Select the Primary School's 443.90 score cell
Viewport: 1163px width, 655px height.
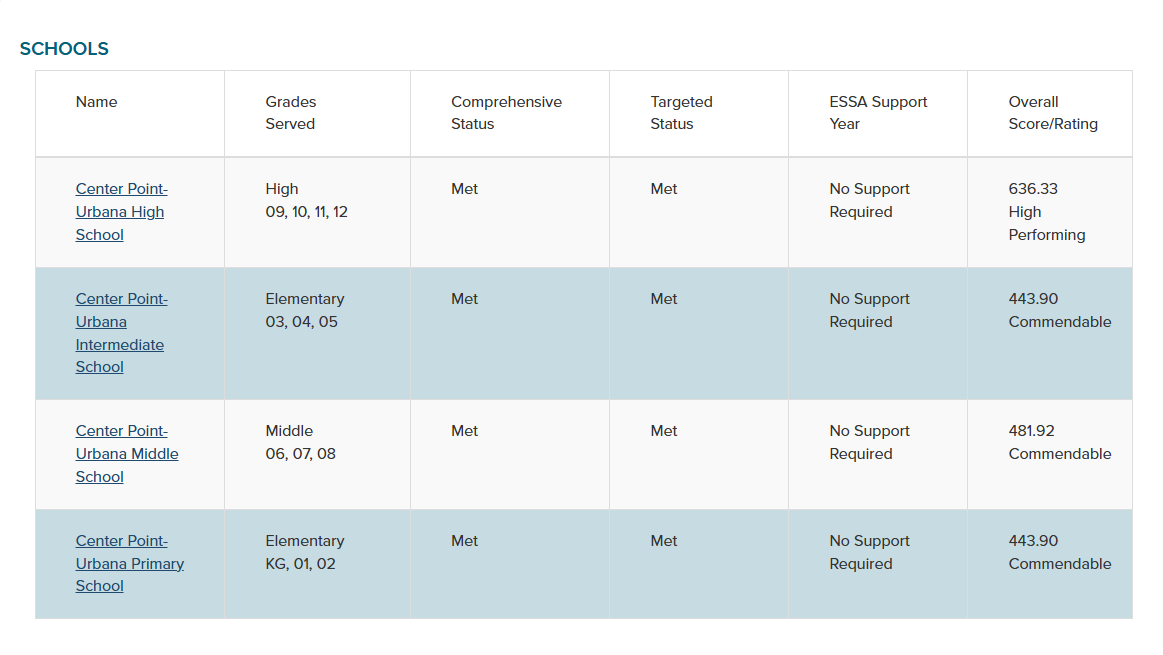tap(1059, 553)
